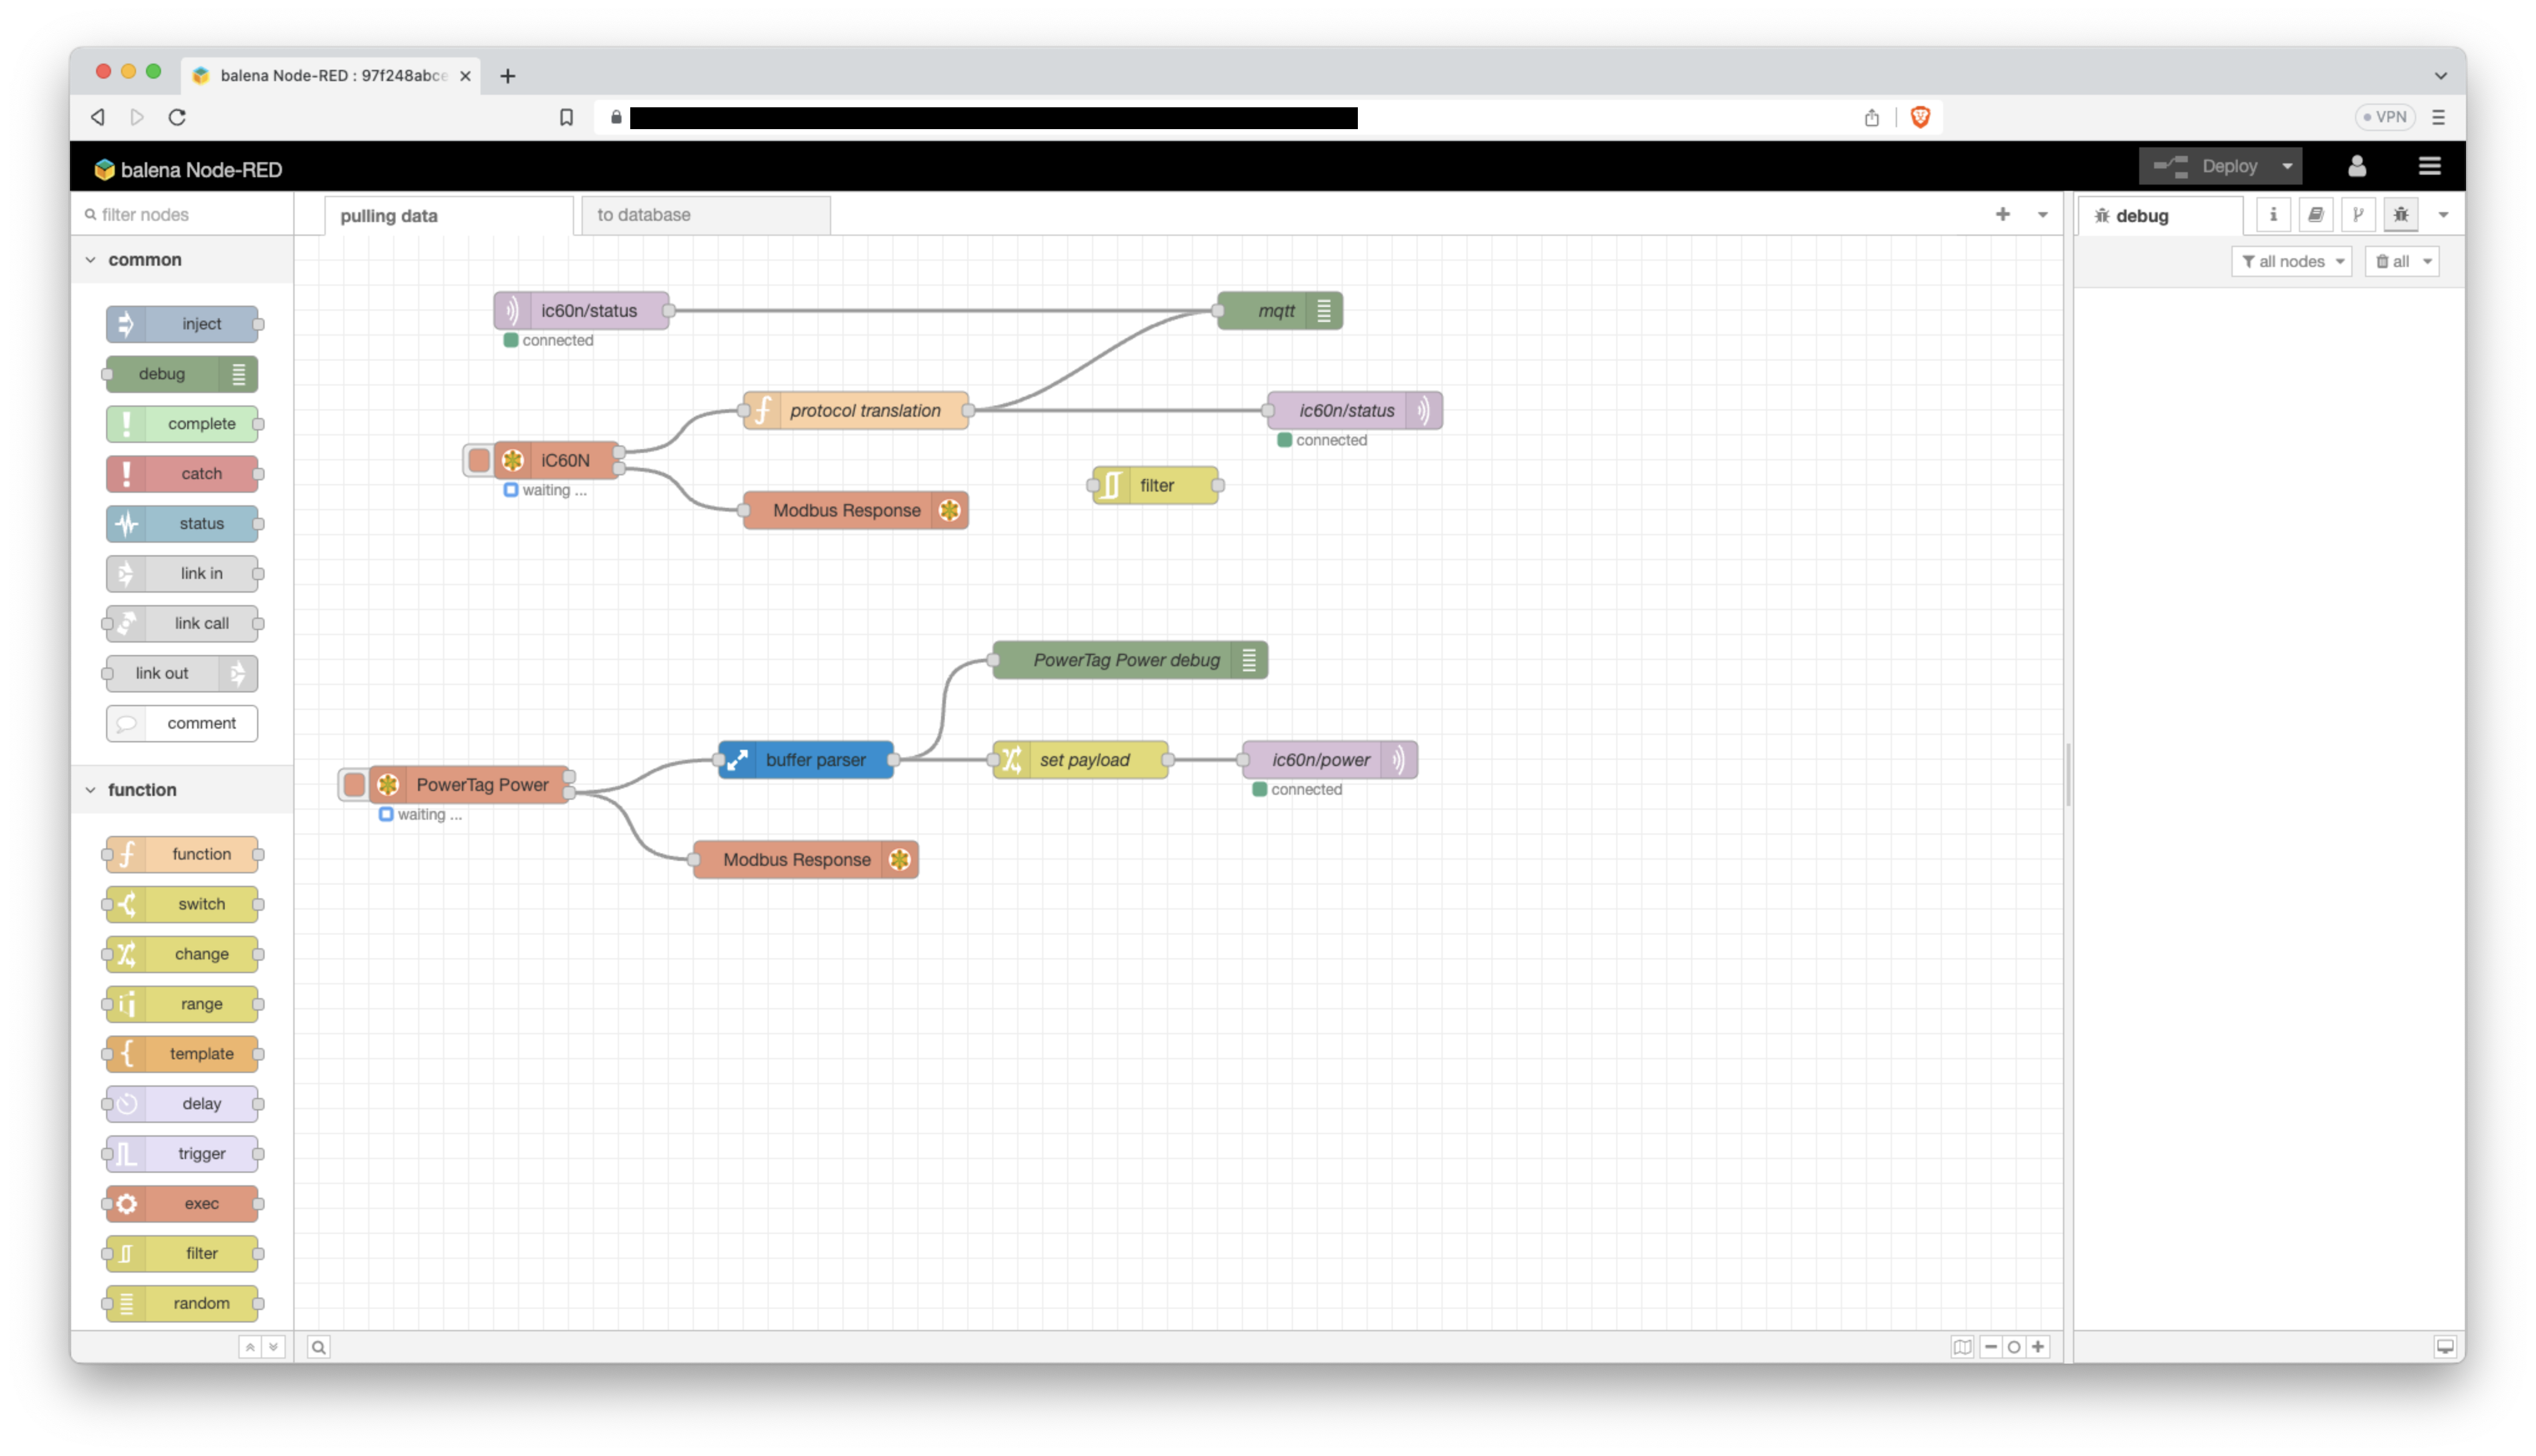
Task: Add a new flow with the plus icon
Action: [x=2003, y=214]
